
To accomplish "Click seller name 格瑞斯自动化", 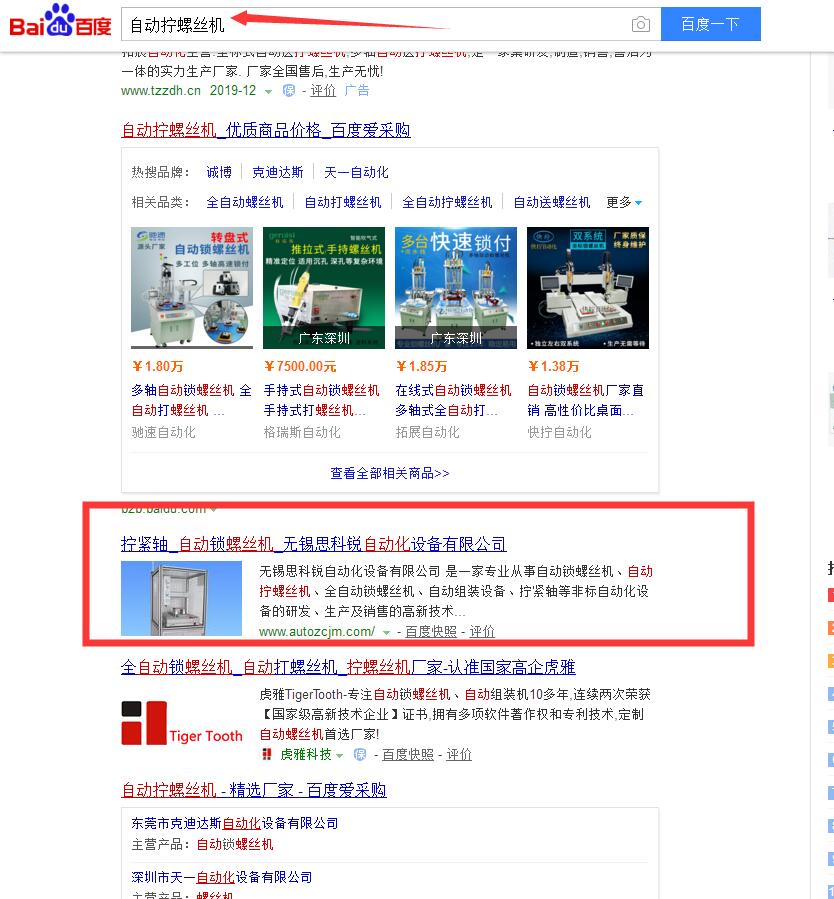I will (302, 432).
